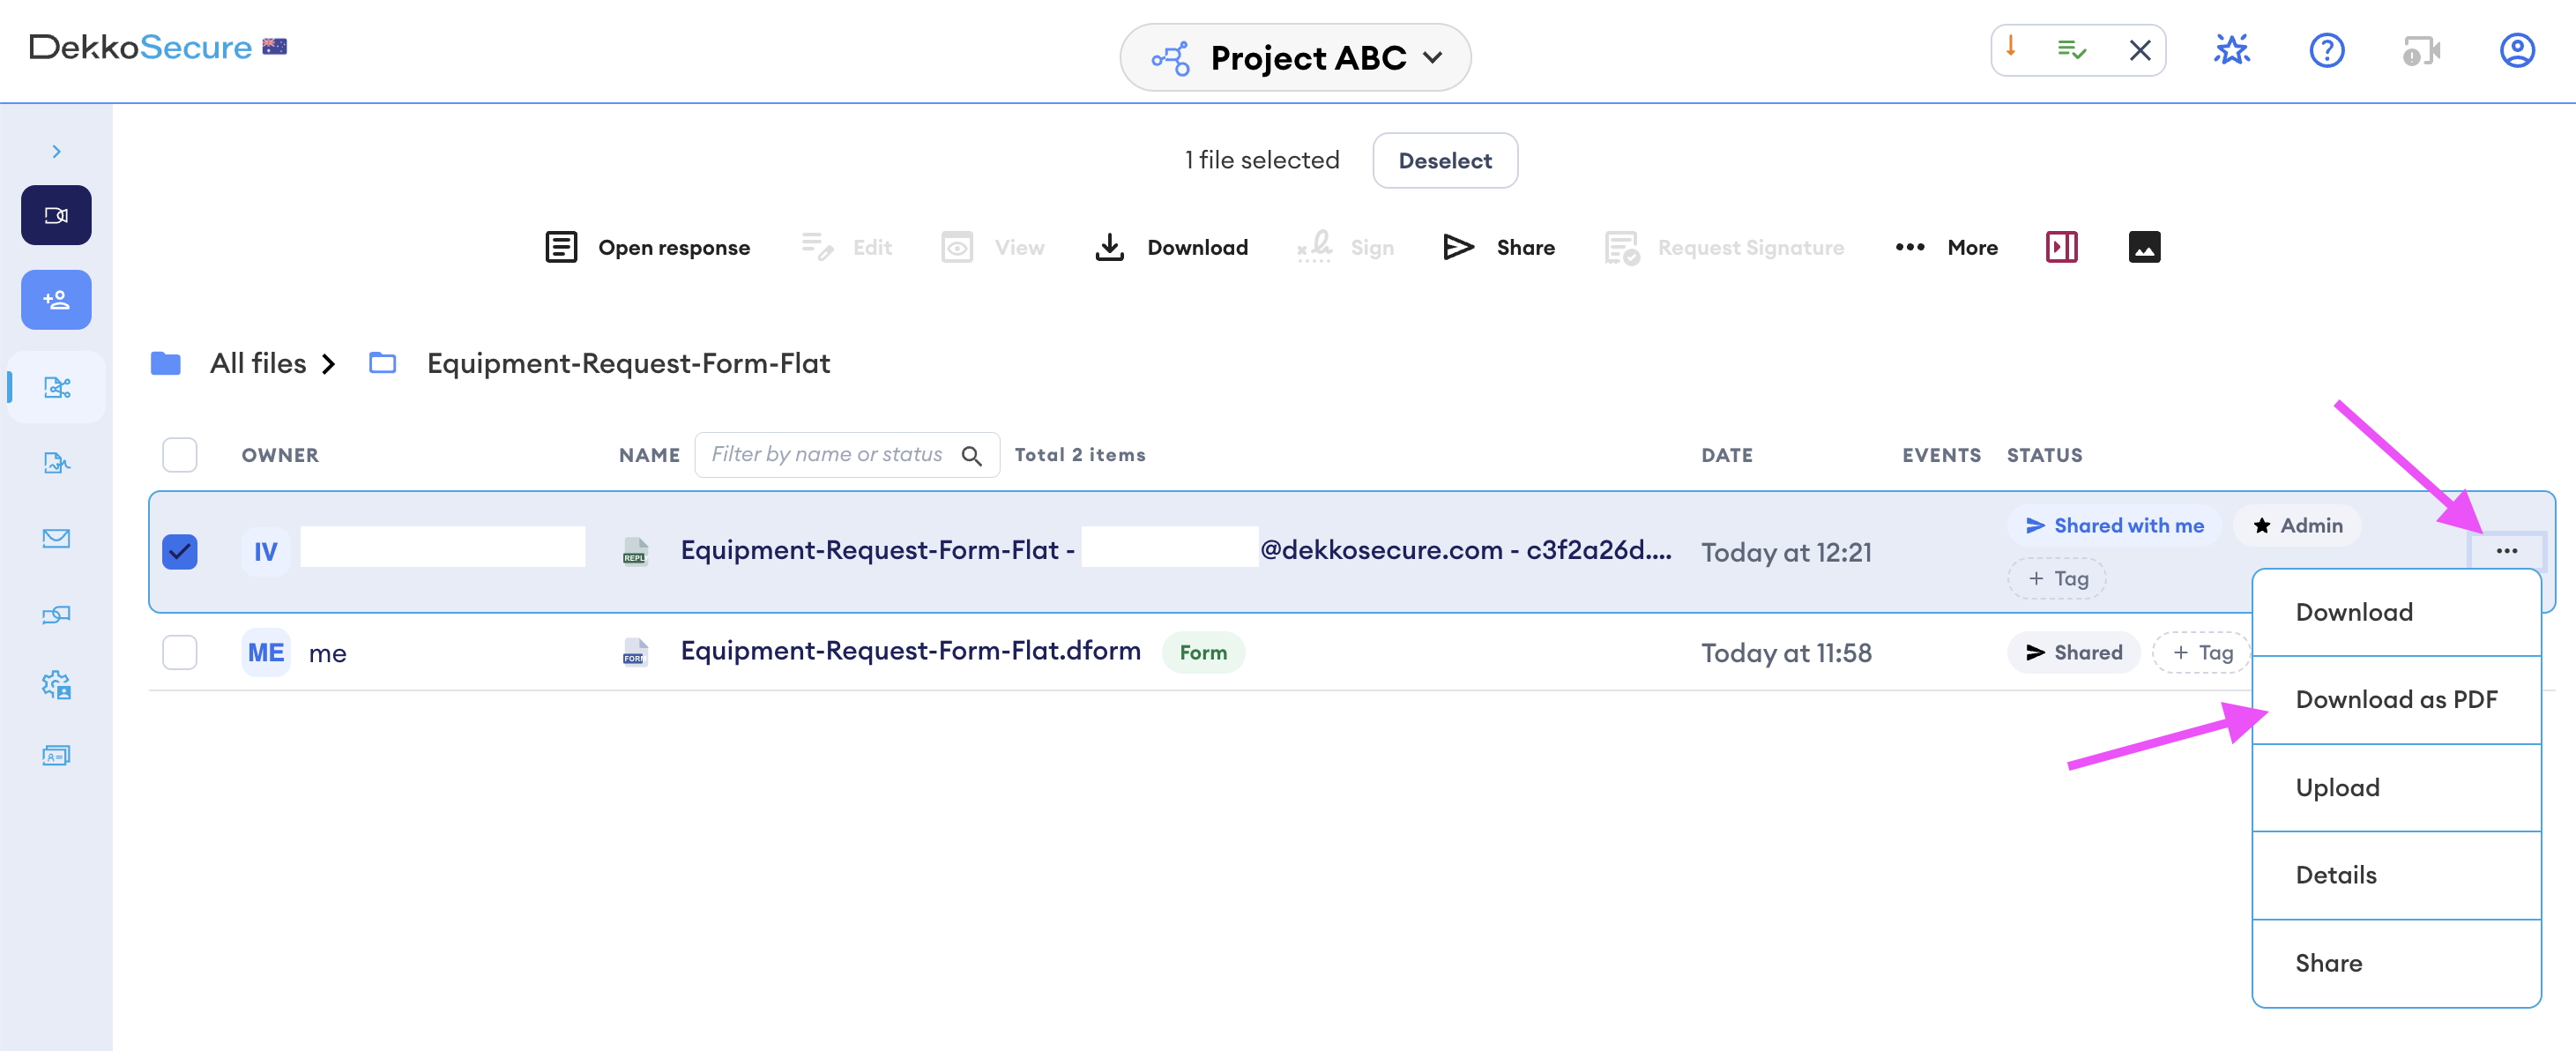
Task: Navigate to All files breadcrumb
Action: (x=257, y=363)
